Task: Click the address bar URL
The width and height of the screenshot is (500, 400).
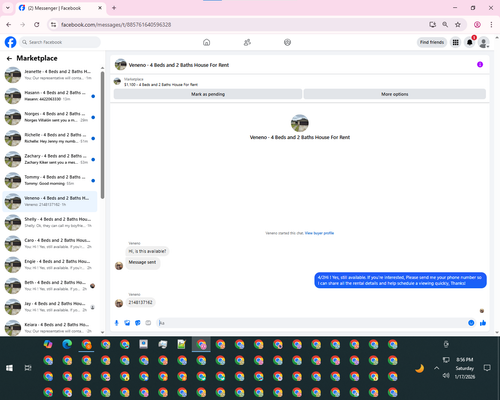Action: coord(116,25)
